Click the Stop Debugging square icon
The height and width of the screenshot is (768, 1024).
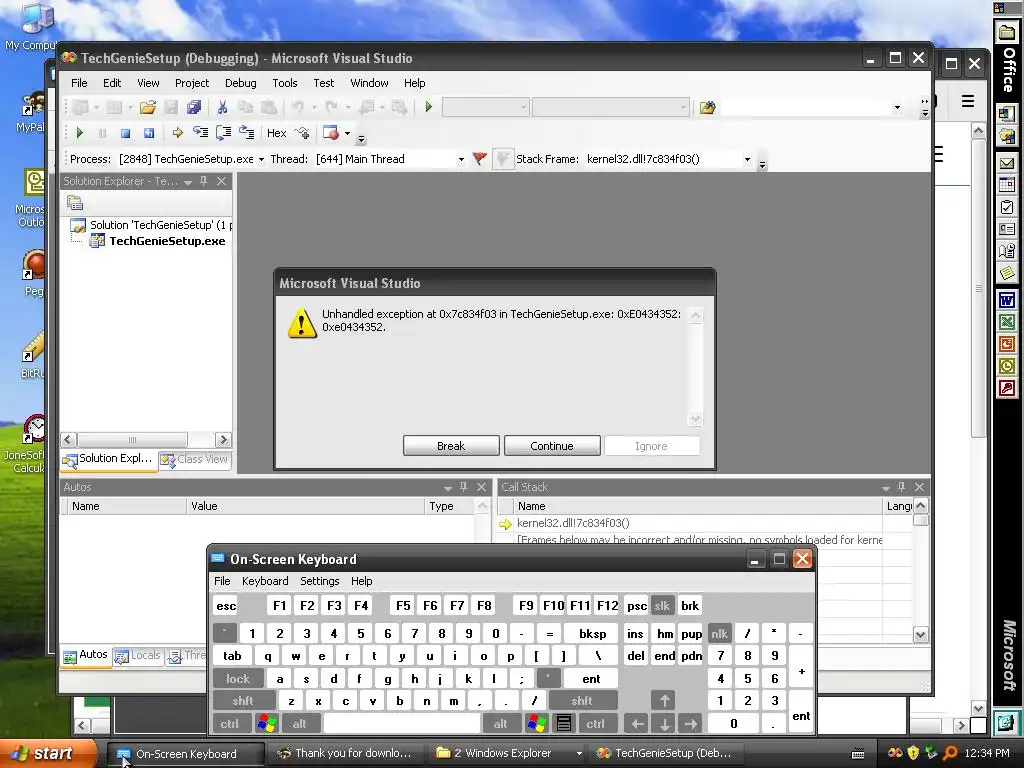coord(125,133)
